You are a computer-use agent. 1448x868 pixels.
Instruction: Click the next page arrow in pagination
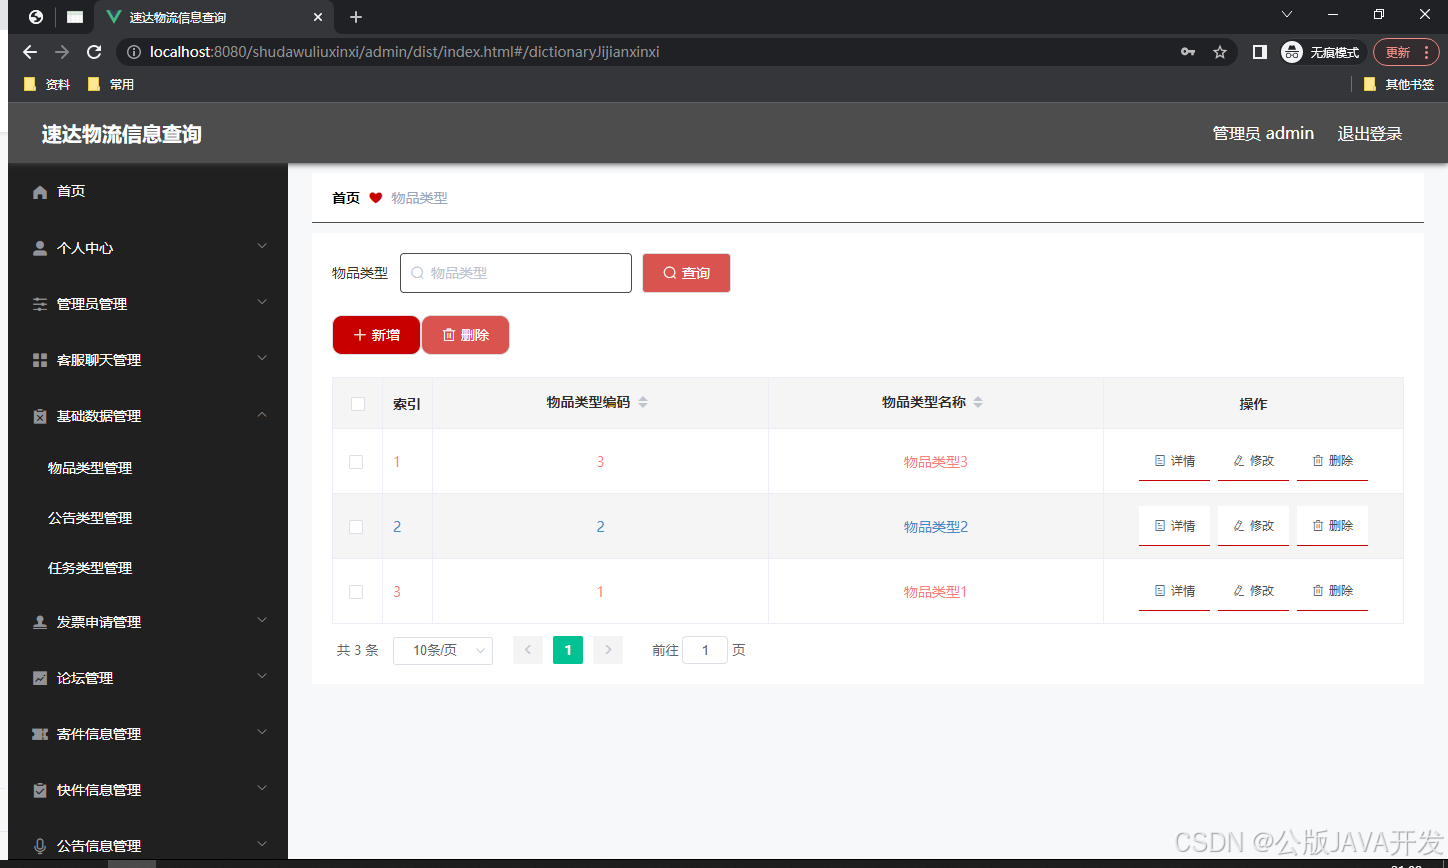tap(608, 651)
